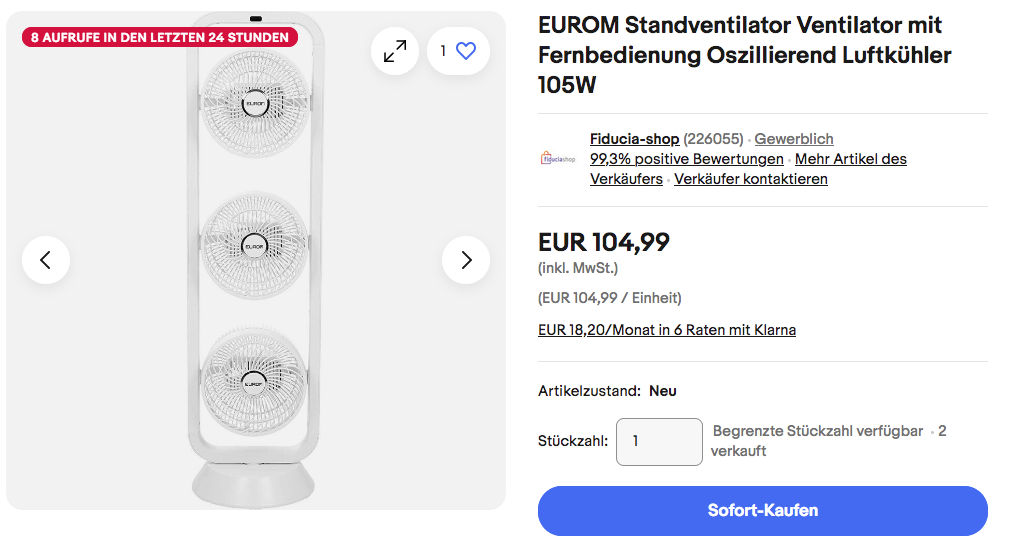
Task: Go to the previous product image
Action: (x=46, y=260)
